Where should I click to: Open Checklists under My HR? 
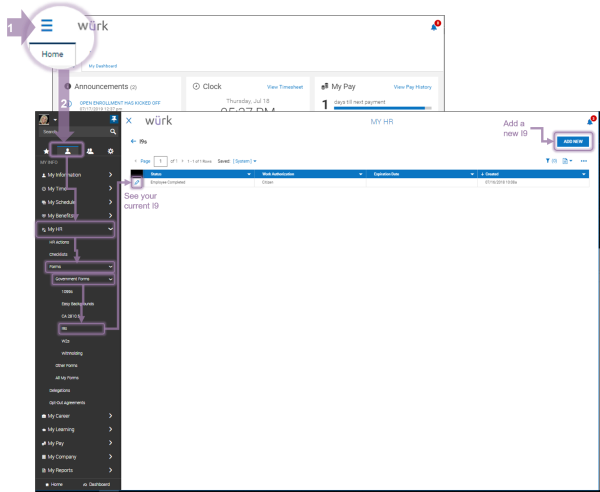(x=58, y=254)
